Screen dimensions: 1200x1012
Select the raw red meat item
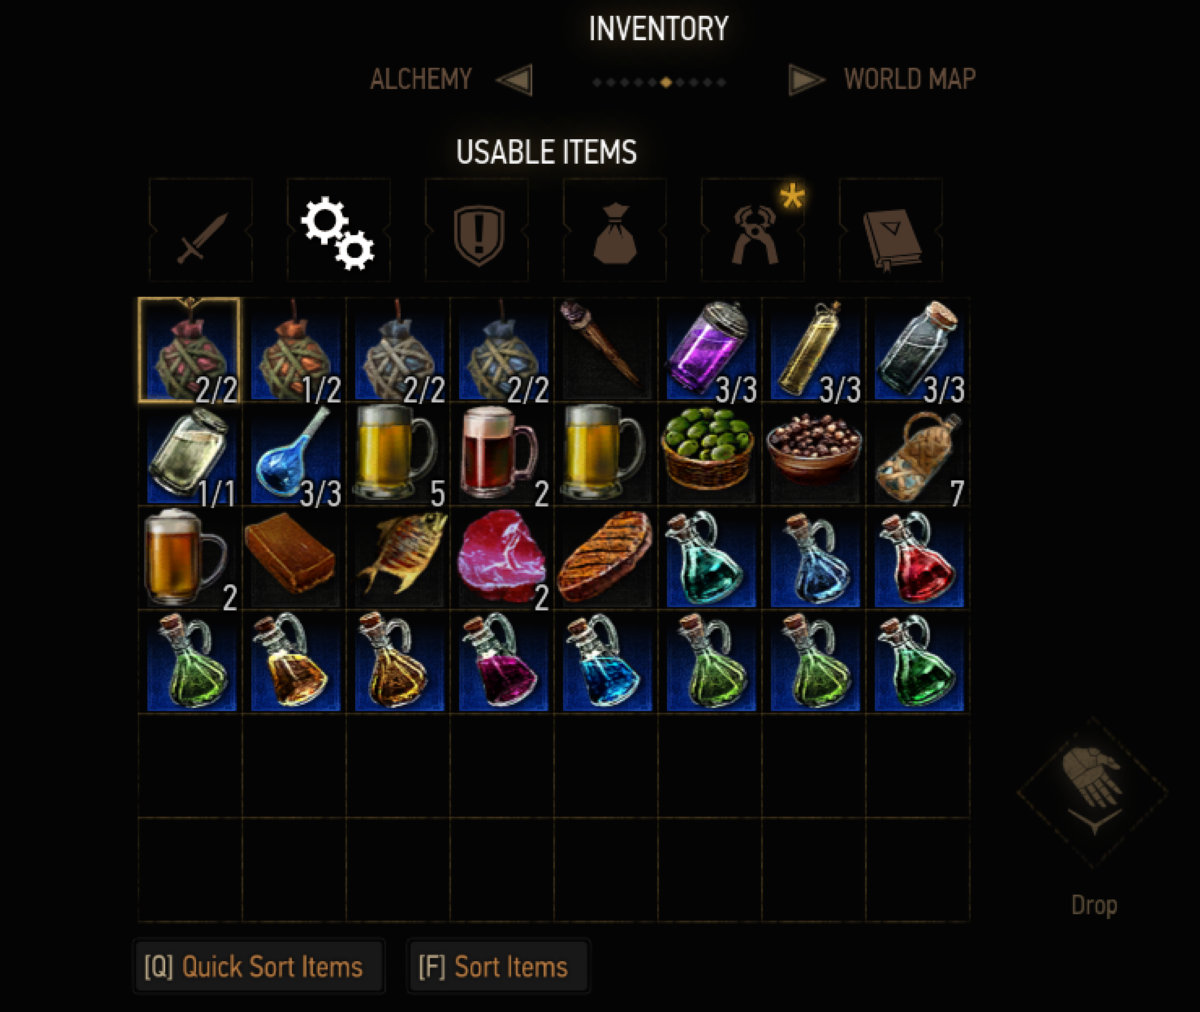pyautogui.click(x=502, y=557)
